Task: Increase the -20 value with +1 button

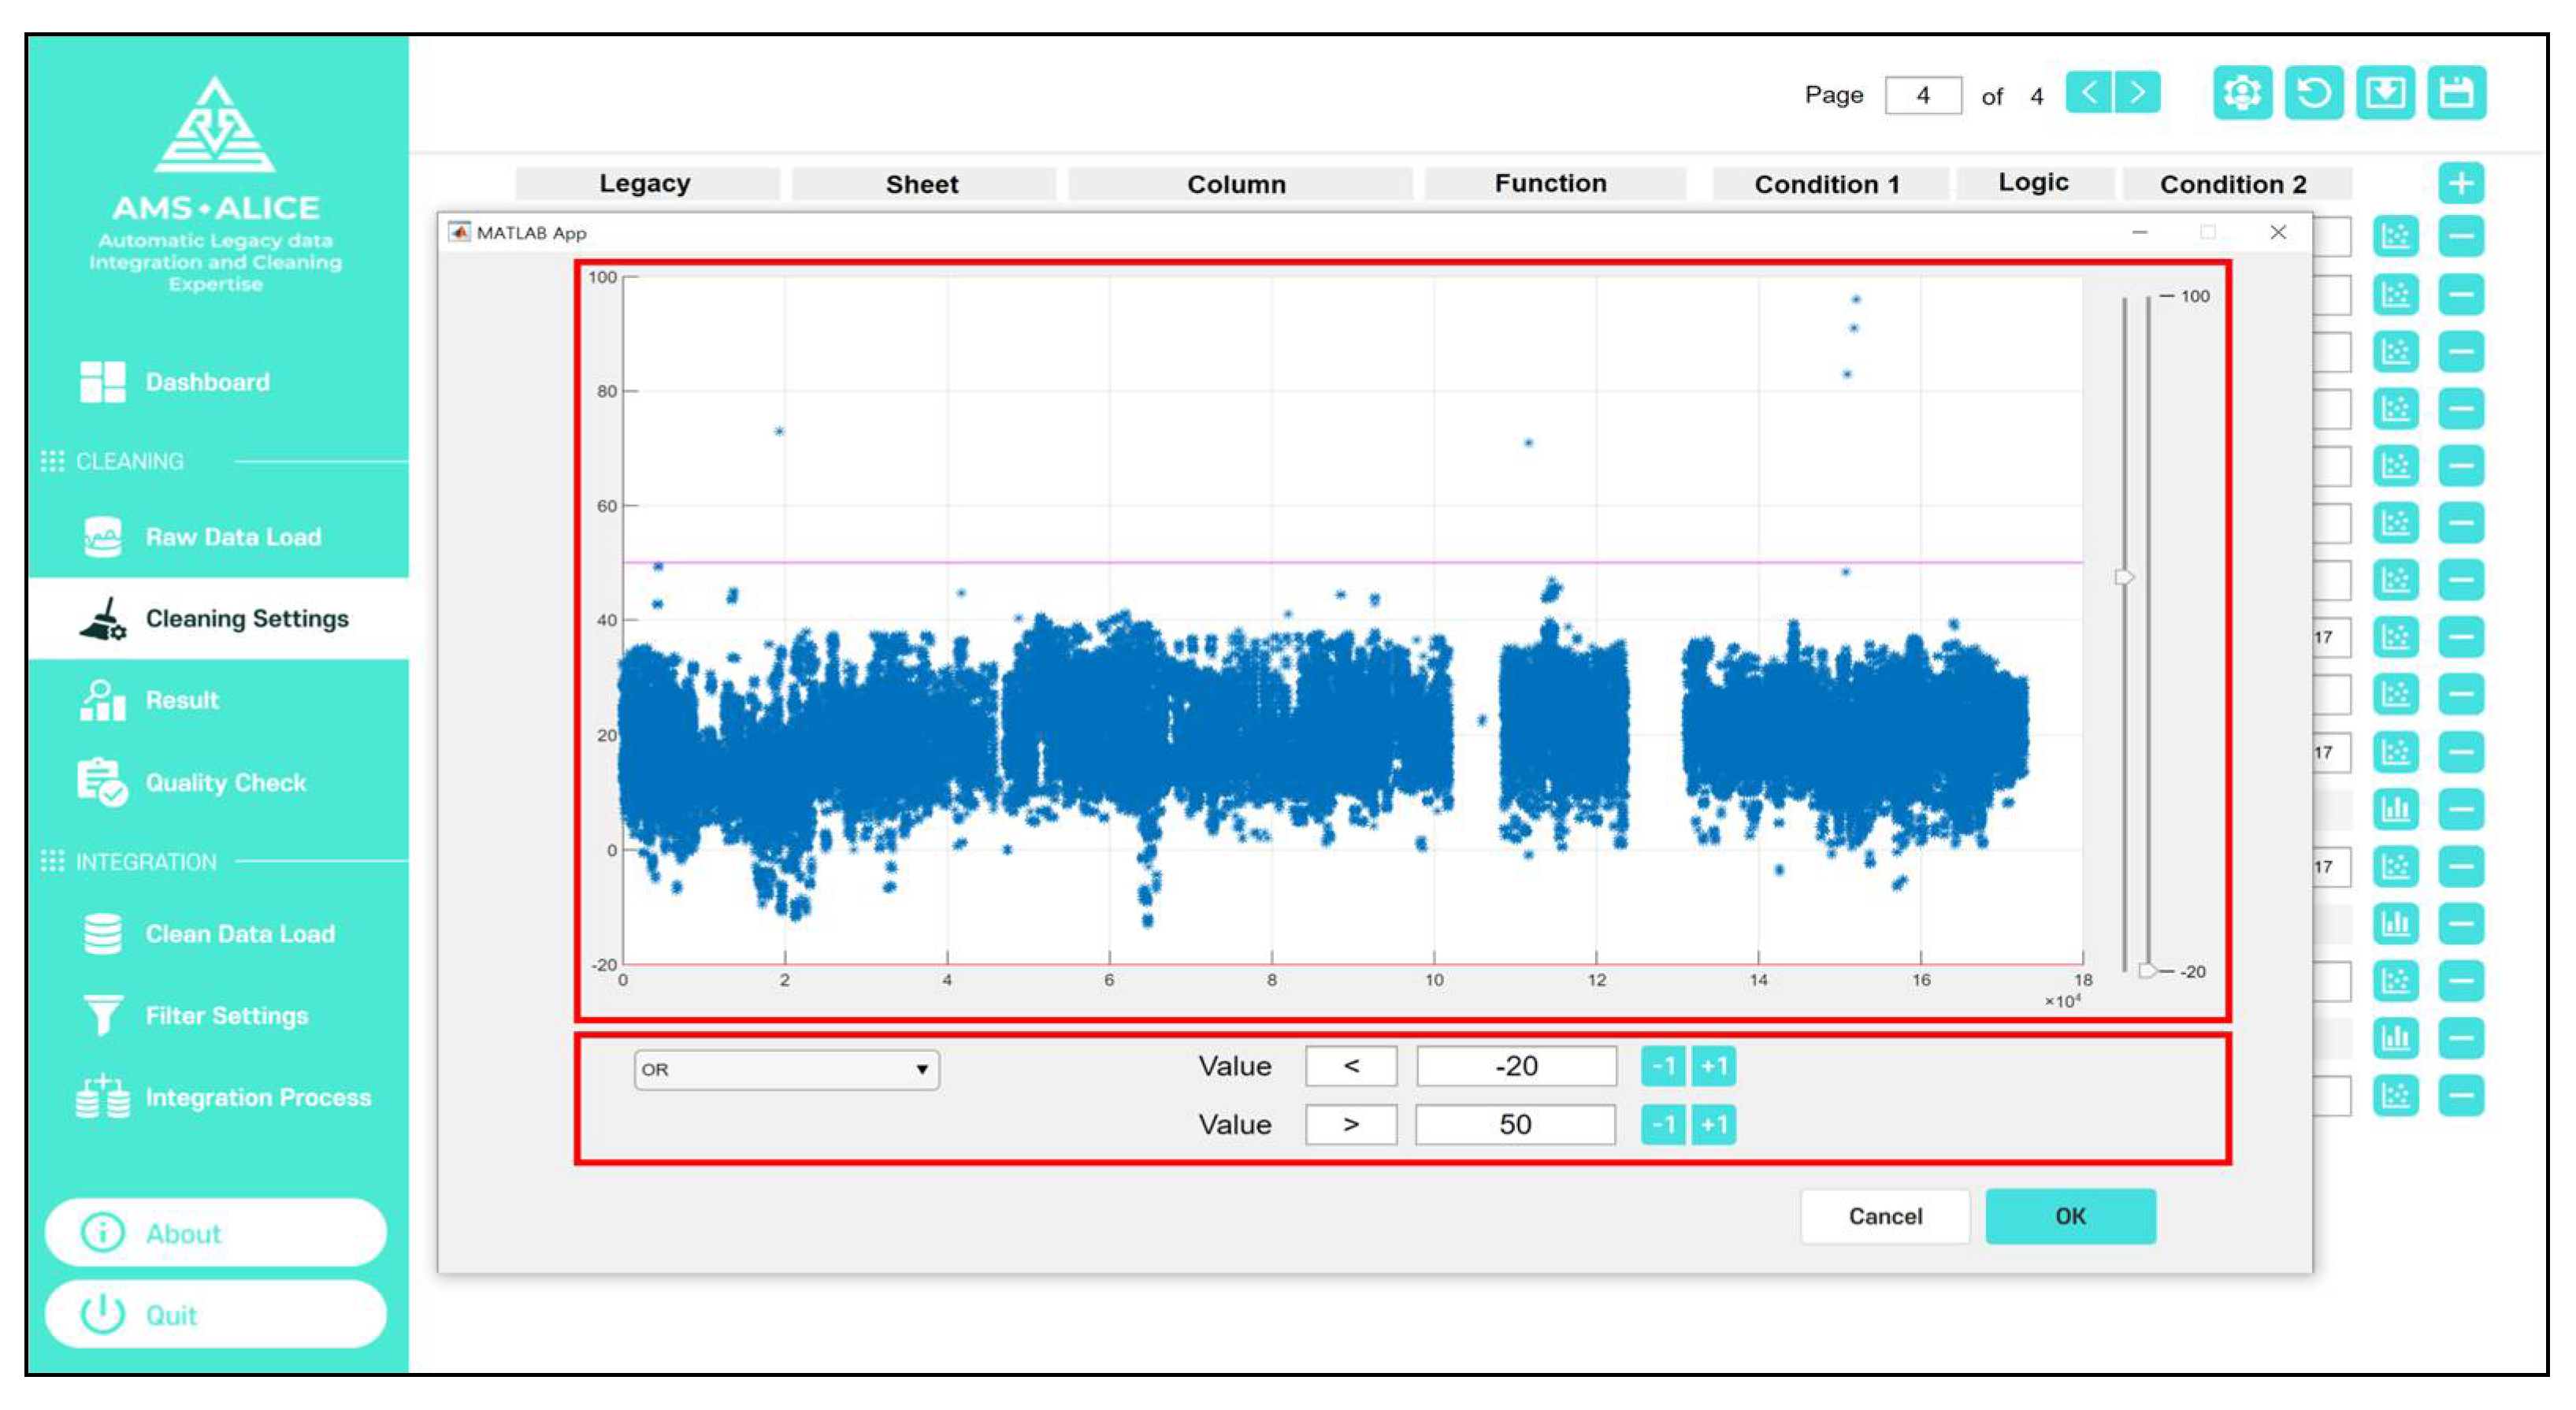Action: (x=1713, y=1066)
